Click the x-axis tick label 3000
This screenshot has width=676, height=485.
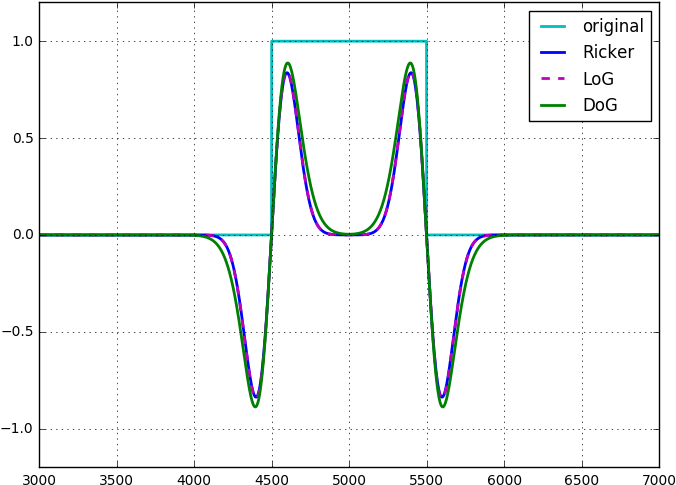[39, 479]
